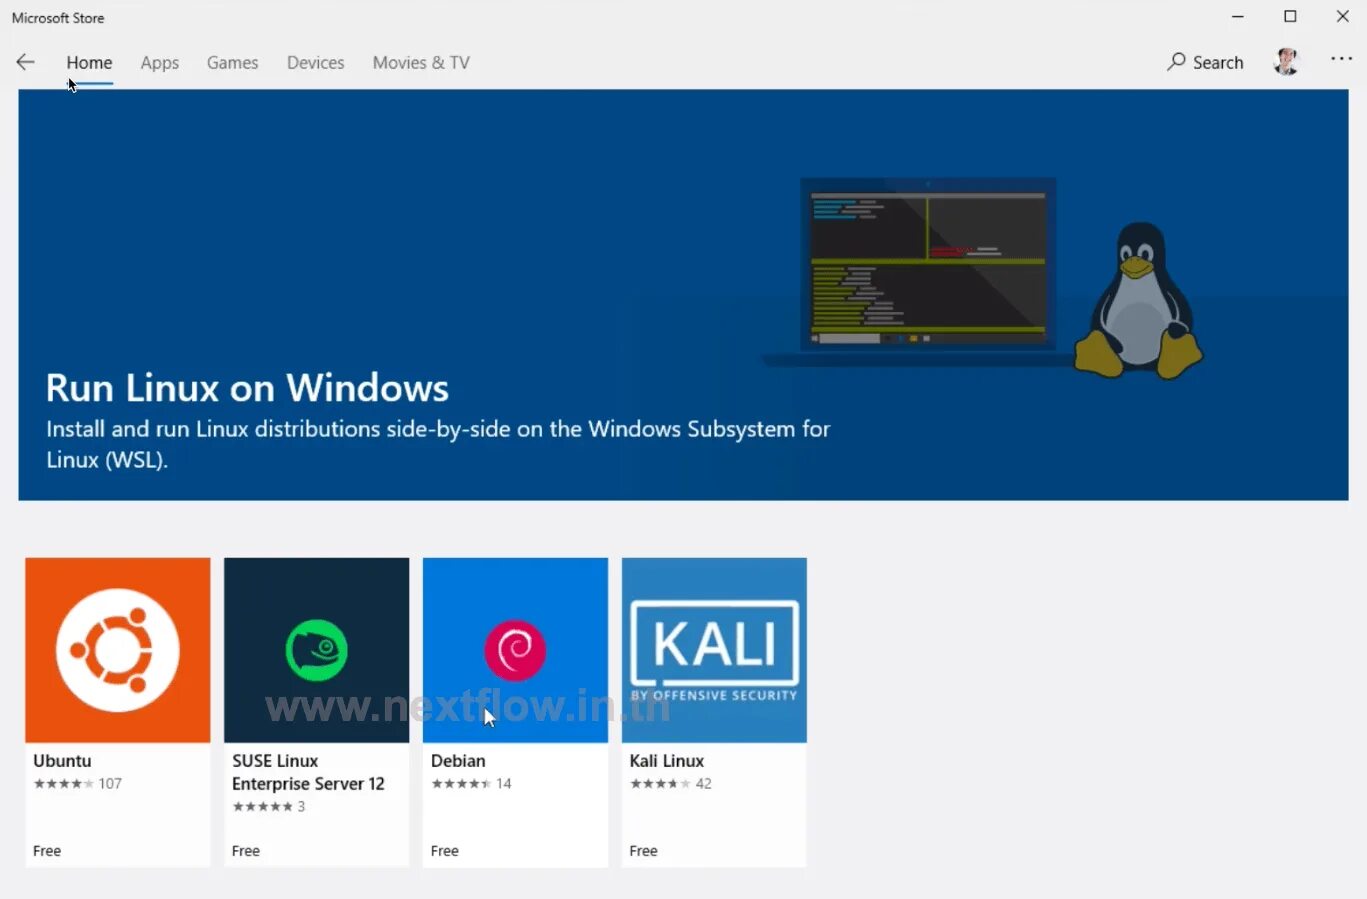Click the Ubuntu app title text
Image resolution: width=1367 pixels, height=899 pixels.
pos(62,761)
